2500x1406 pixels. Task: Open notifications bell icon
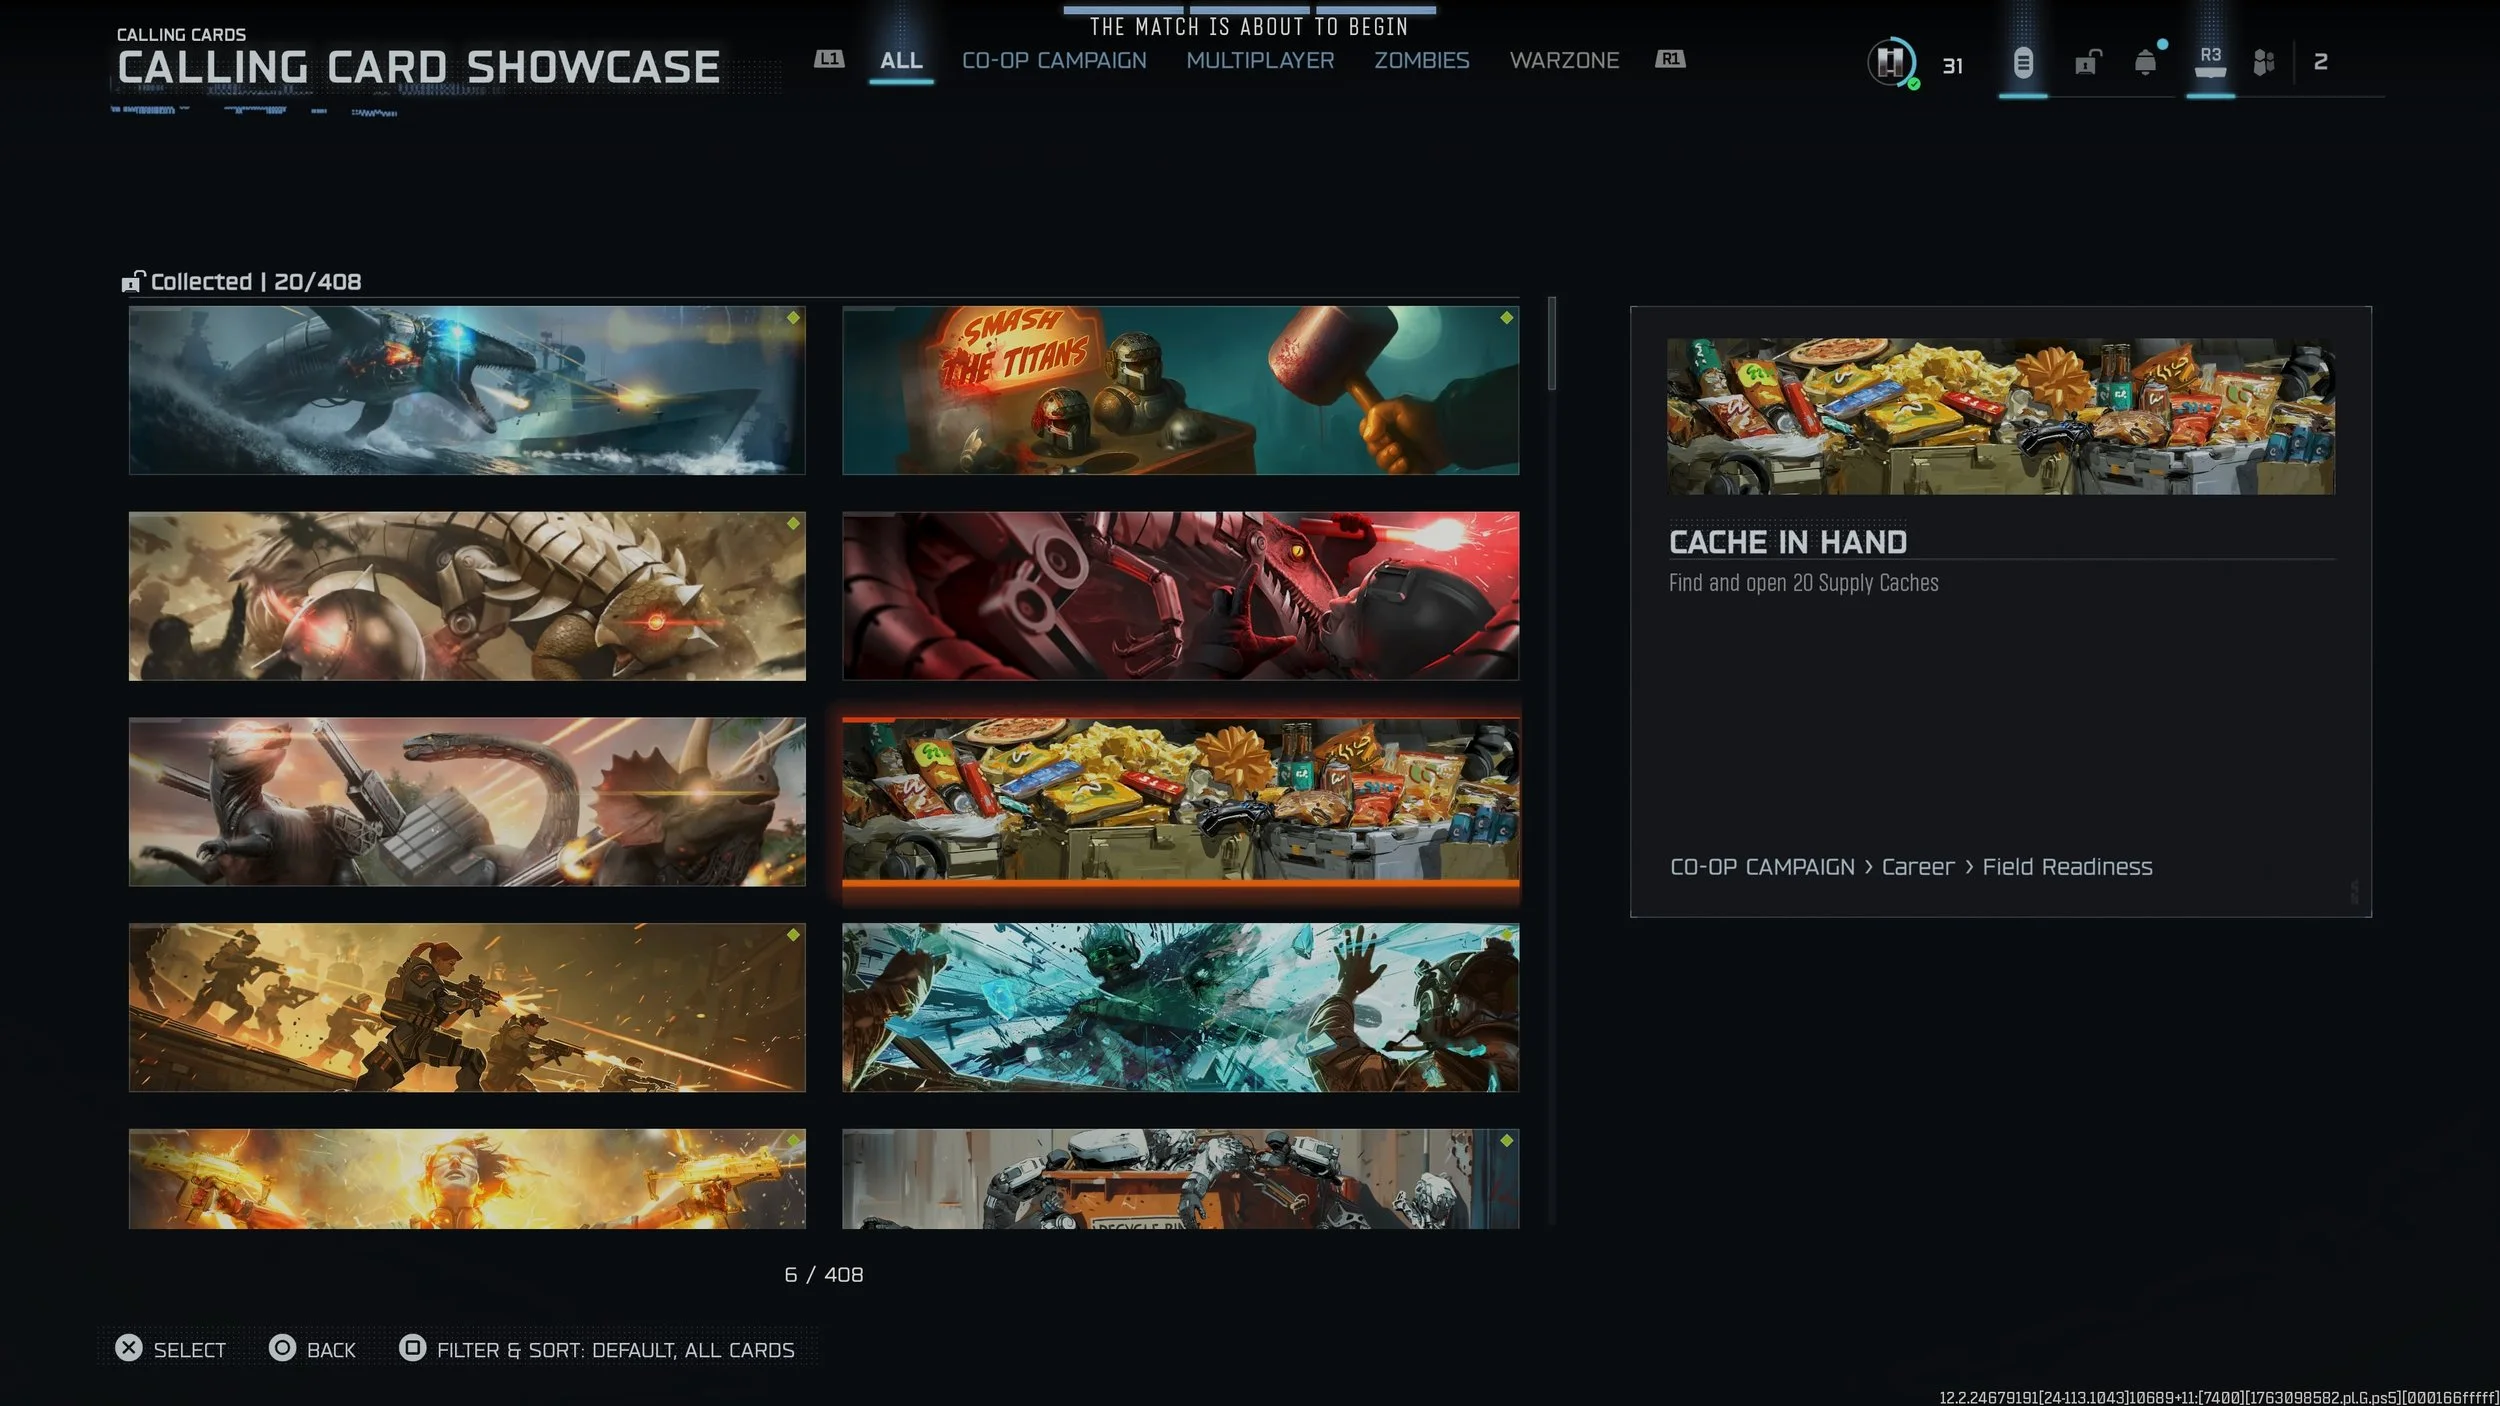[x=2145, y=63]
